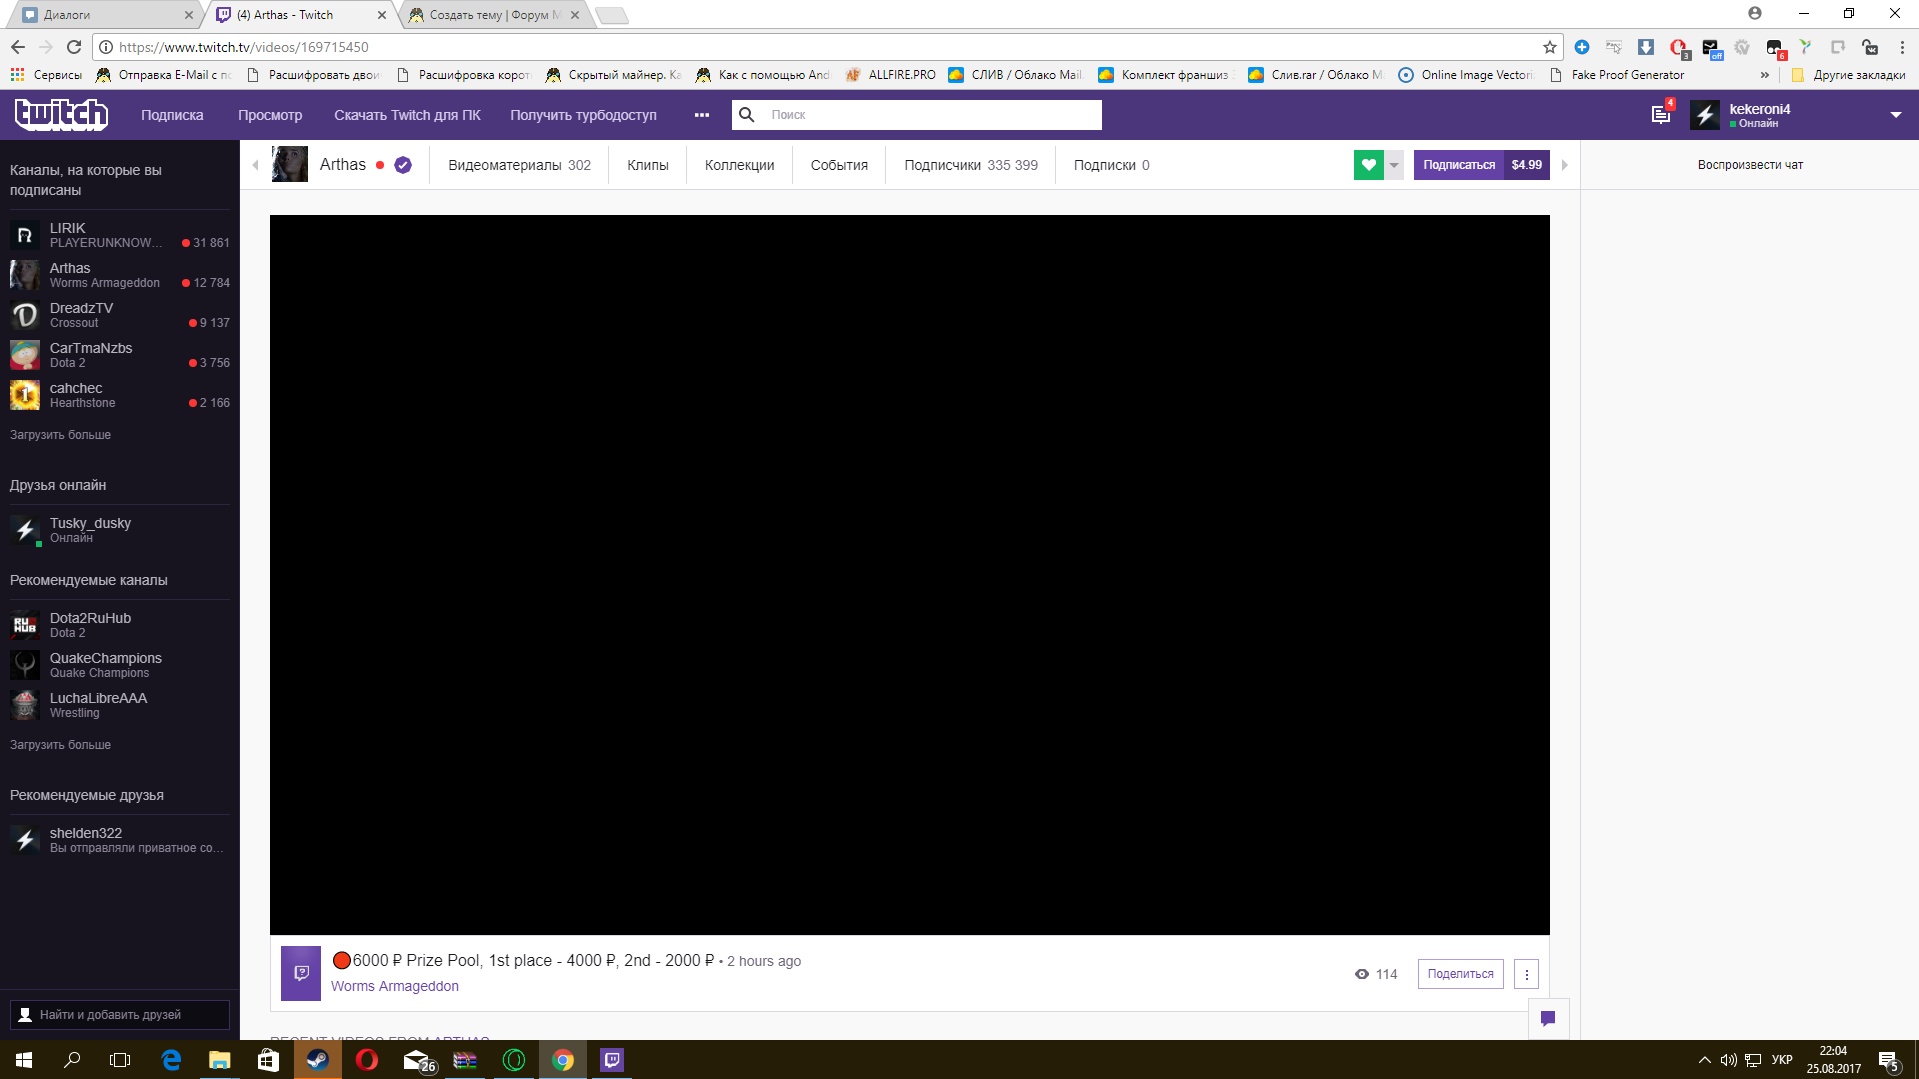Open Twitch app from the taskbar
The width and height of the screenshot is (1919, 1079).
pyautogui.click(x=612, y=1060)
